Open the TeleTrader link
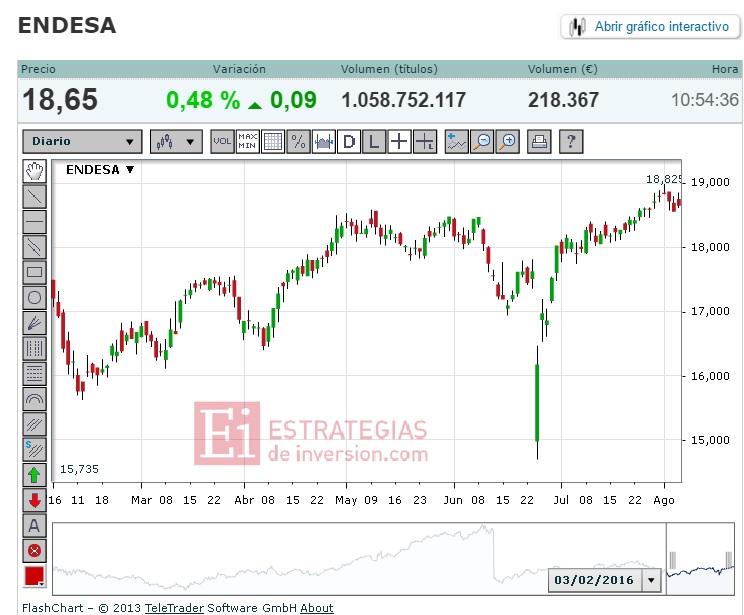This screenshot has width=744, height=615. click(174, 608)
